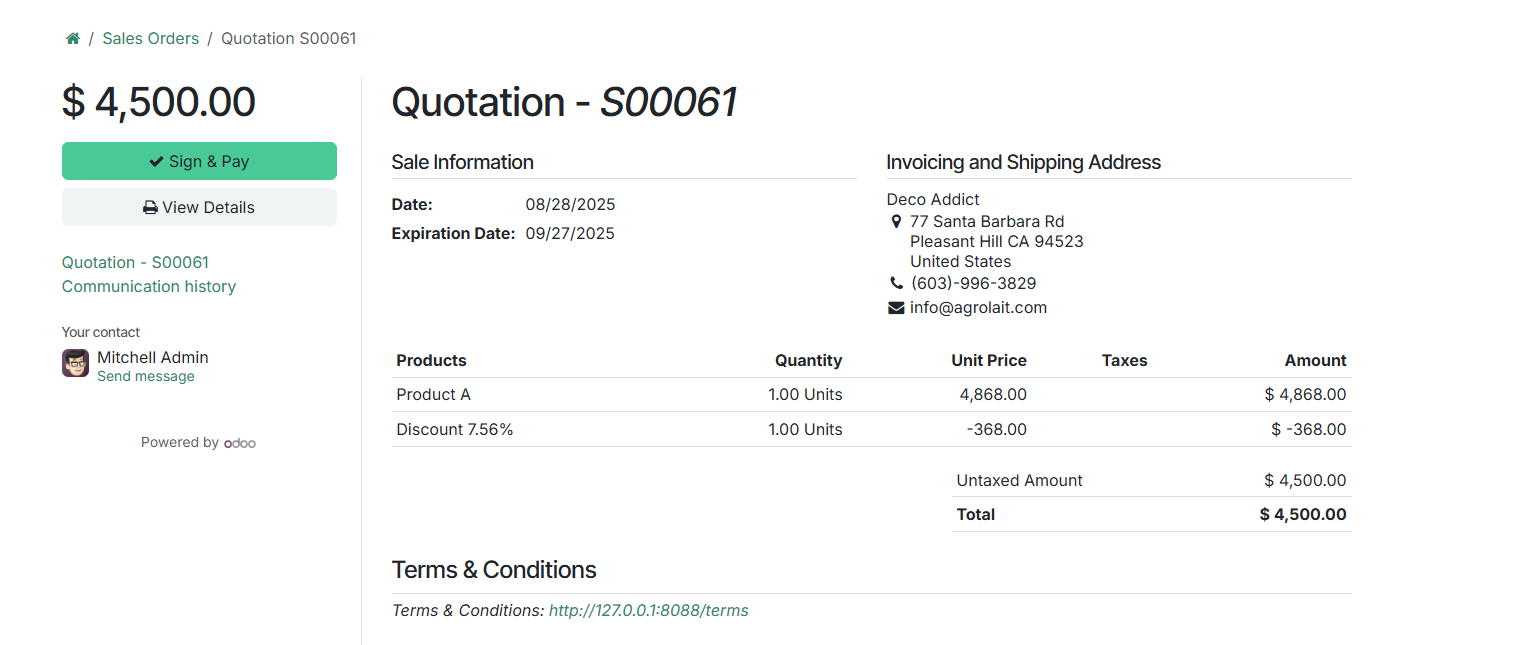Click the envelope email icon

(896, 308)
